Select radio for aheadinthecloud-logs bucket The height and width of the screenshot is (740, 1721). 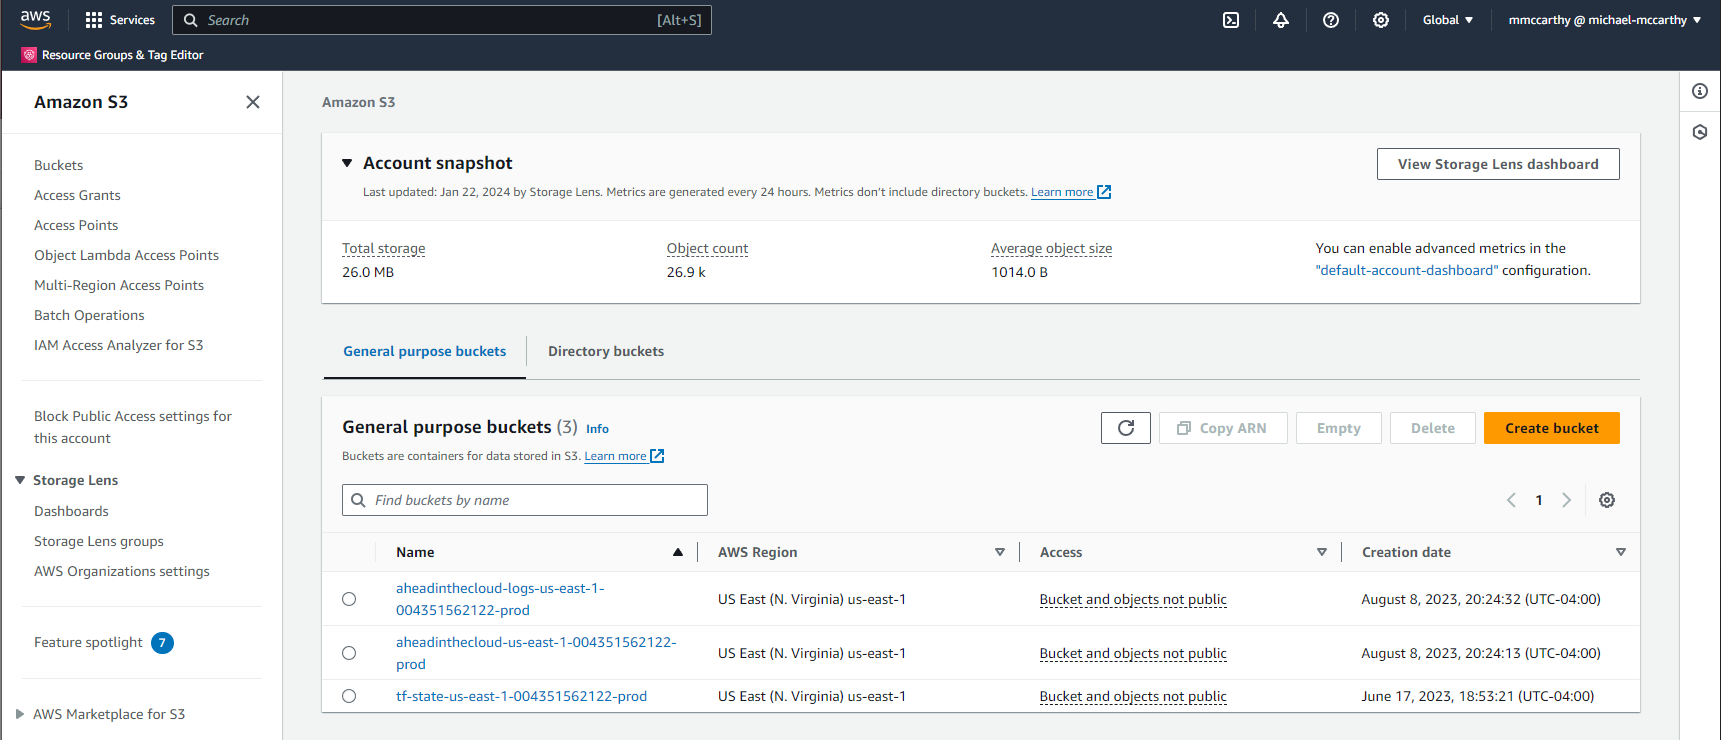click(349, 599)
